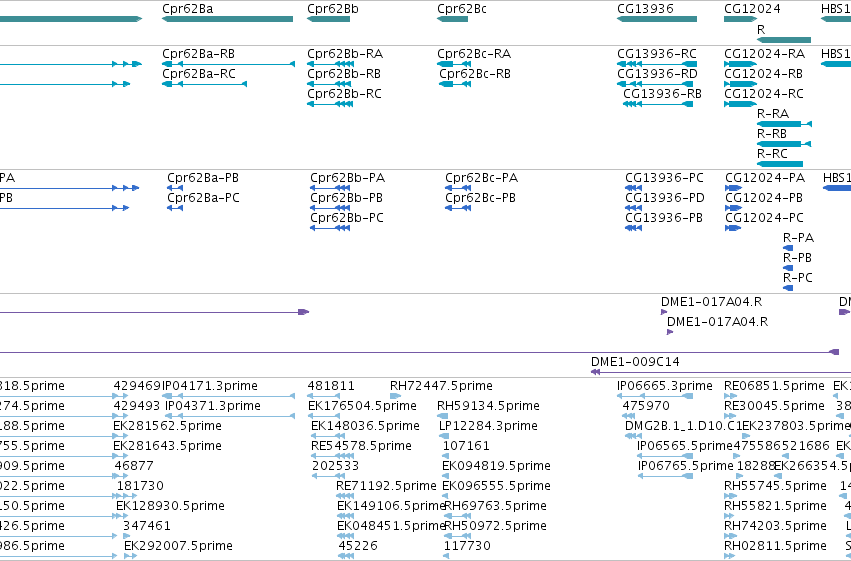The height and width of the screenshot is (561, 851).
Task: Select transcript Cpr62Bc-RB label
Action: coord(475,74)
